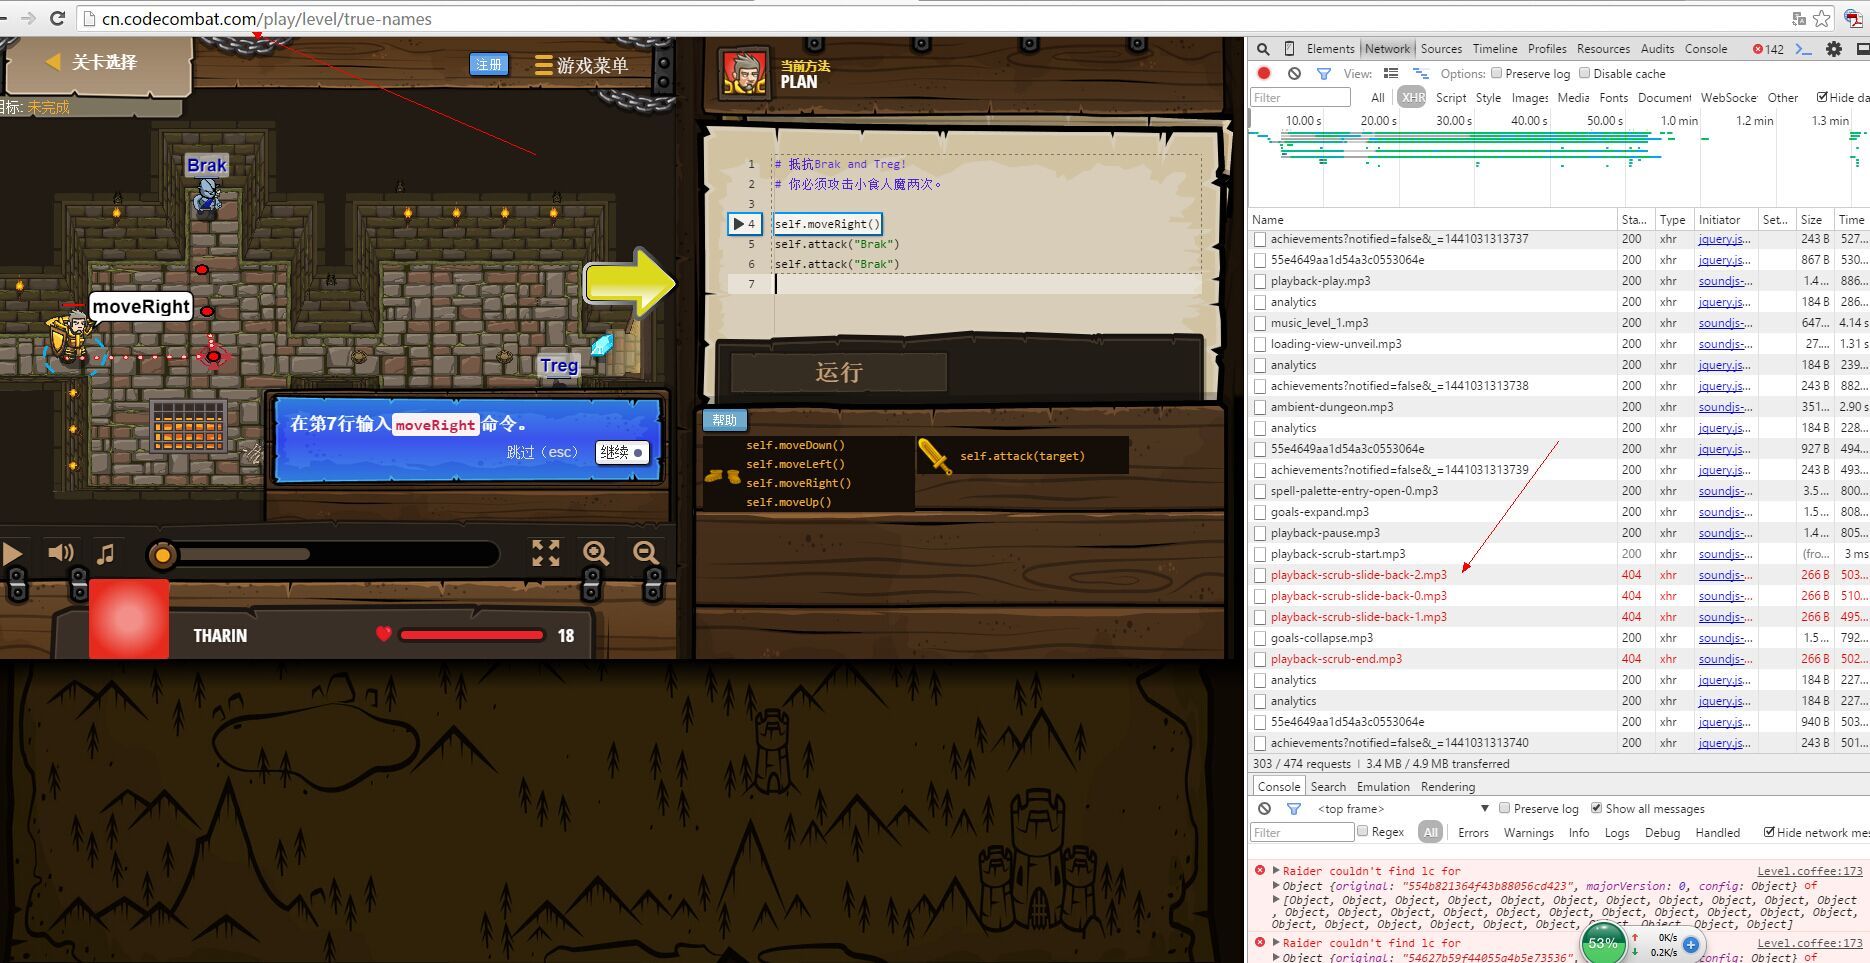The height and width of the screenshot is (963, 1870).
Task: Open DevTools search magnifier icon
Action: (x=1263, y=49)
